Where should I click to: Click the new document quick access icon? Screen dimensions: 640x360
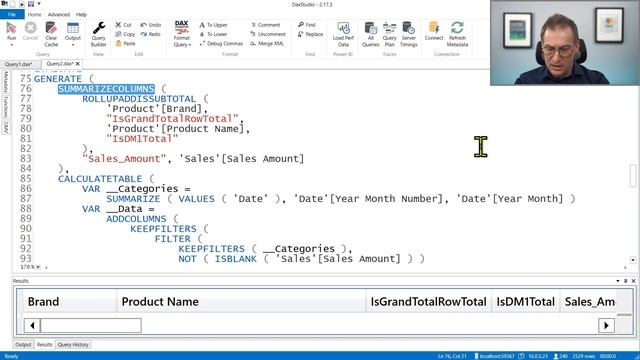[x=13, y=4]
